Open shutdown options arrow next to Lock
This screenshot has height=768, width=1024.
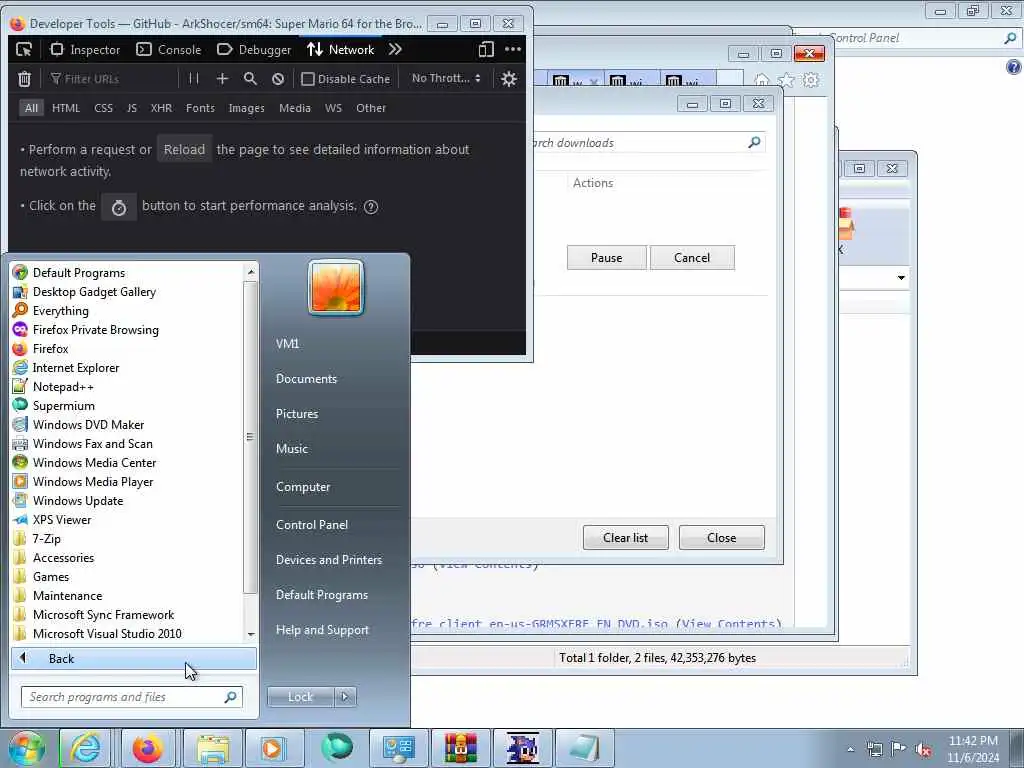(345, 697)
